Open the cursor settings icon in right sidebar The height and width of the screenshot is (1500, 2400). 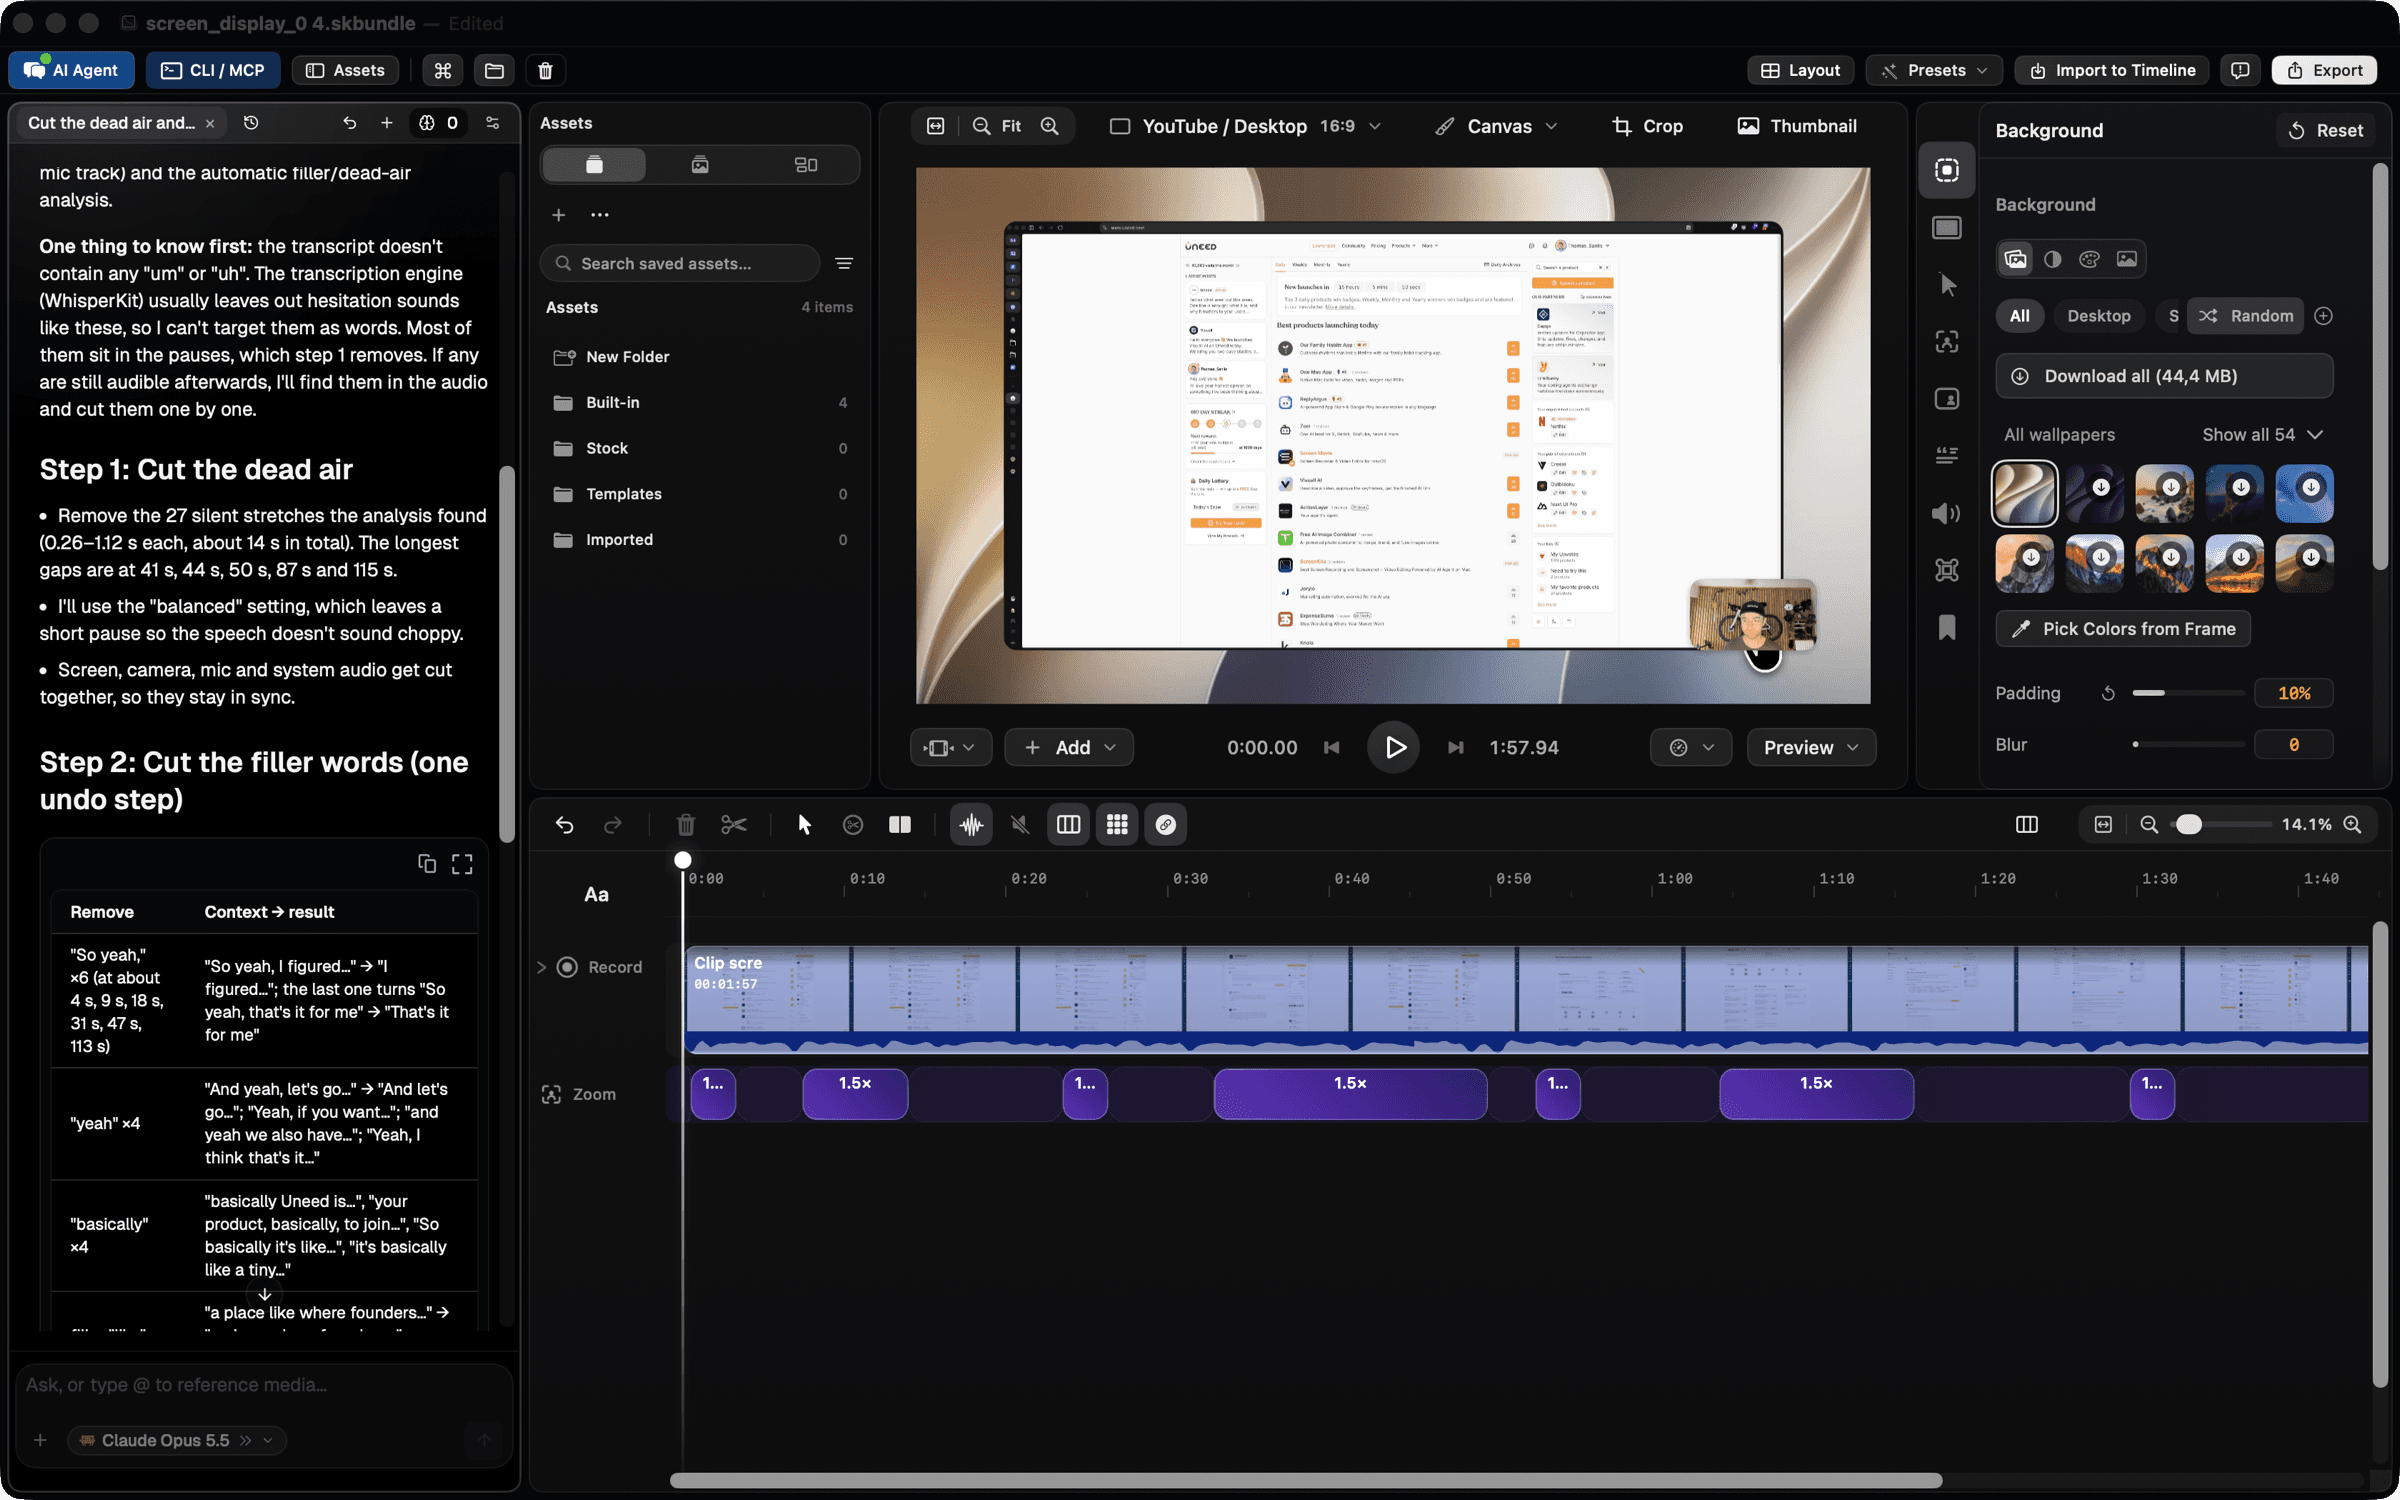coord(1947,285)
